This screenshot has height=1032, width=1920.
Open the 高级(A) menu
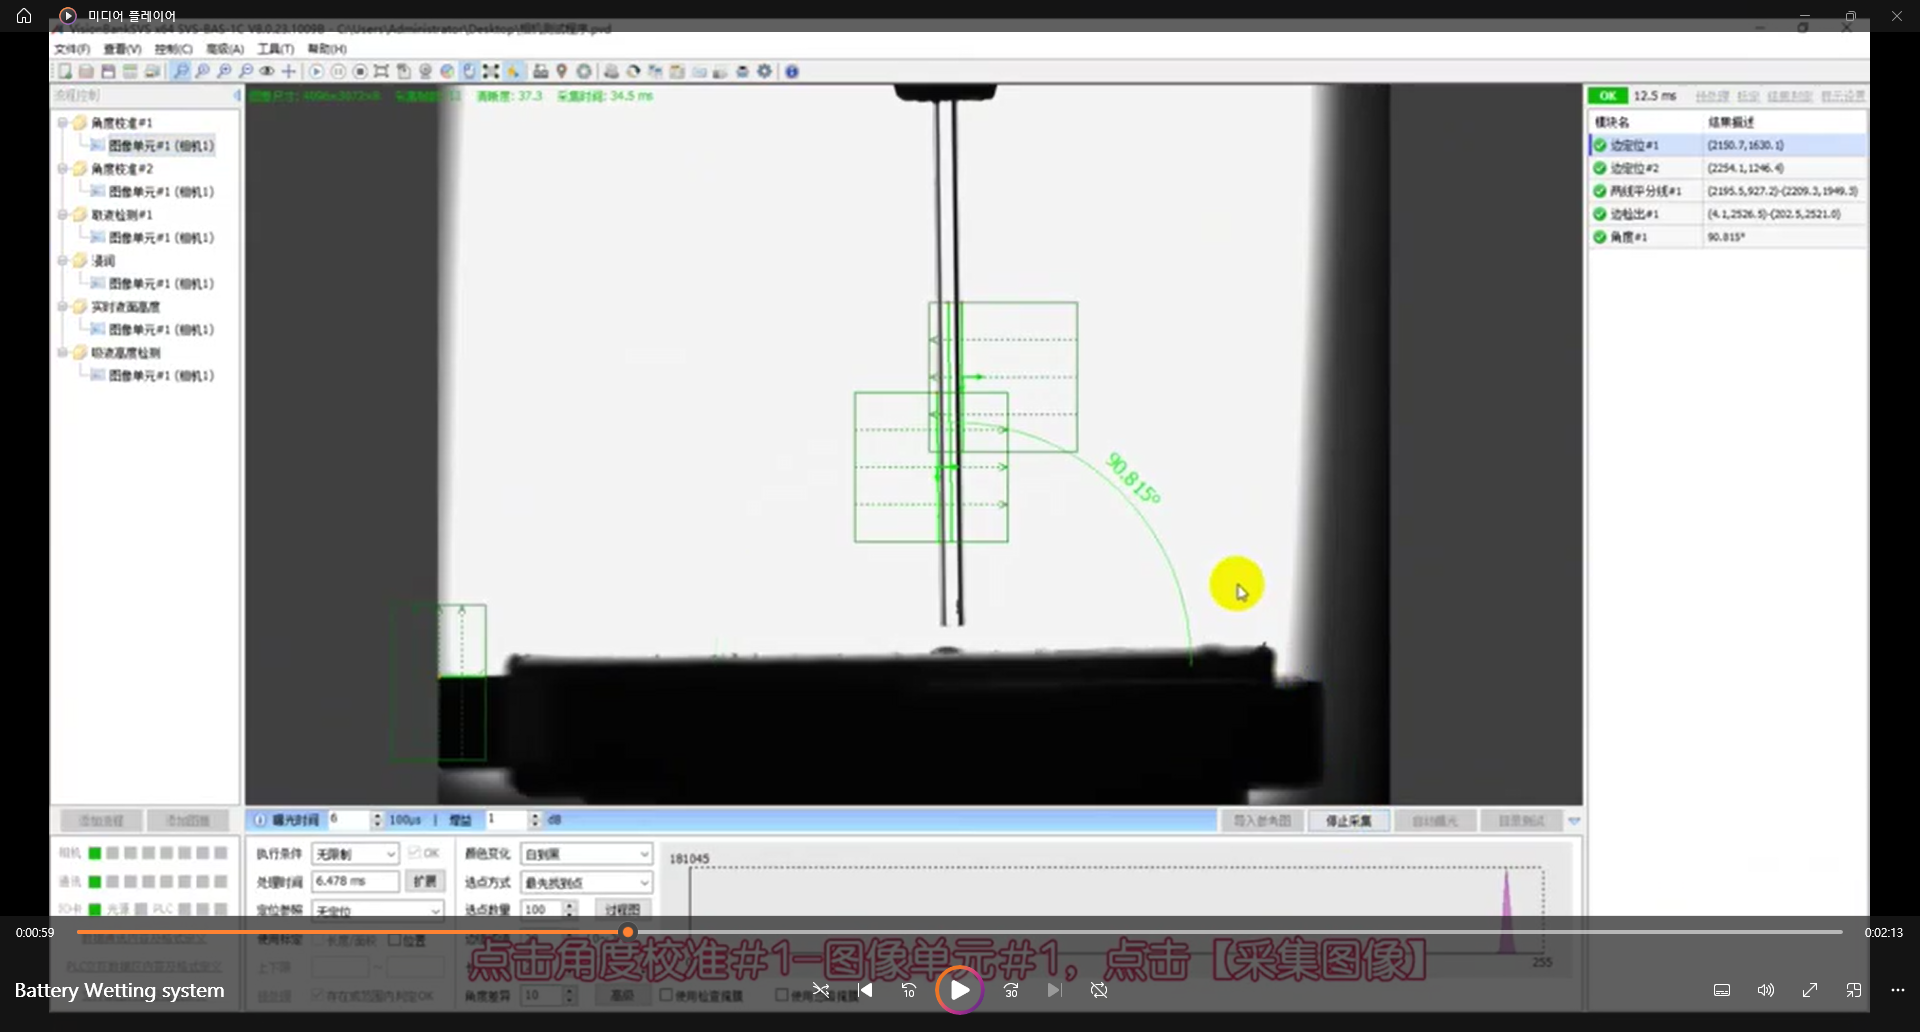[225, 49]
